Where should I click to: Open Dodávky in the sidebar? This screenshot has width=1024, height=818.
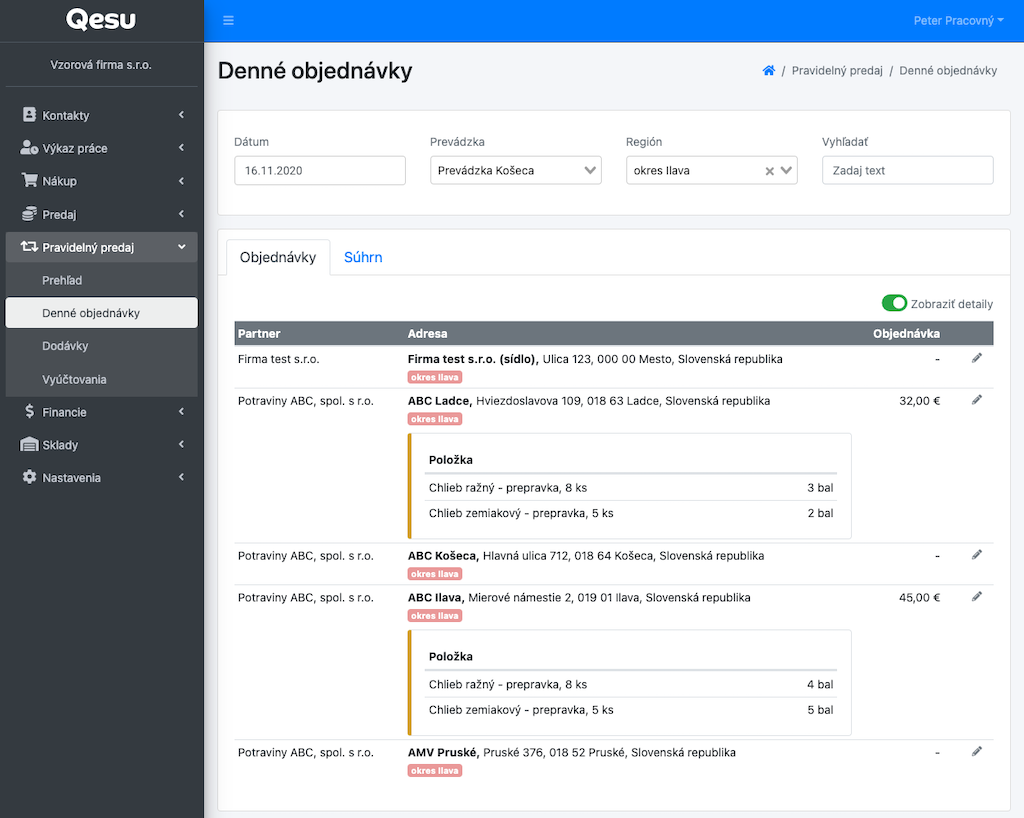click(65, 346)
